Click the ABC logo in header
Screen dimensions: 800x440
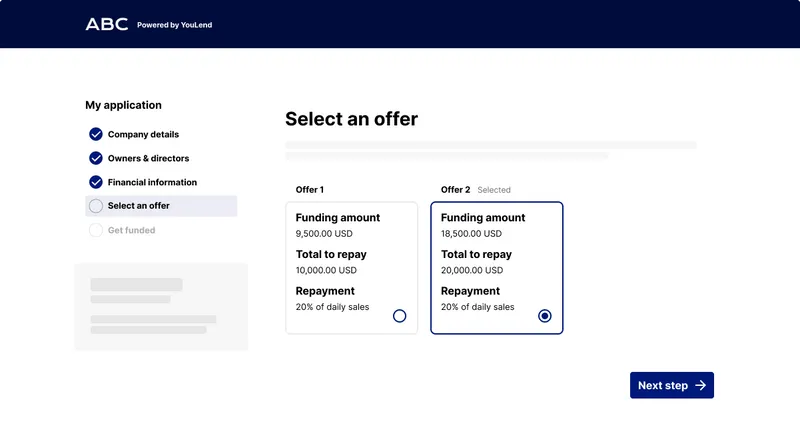(107, 24)
